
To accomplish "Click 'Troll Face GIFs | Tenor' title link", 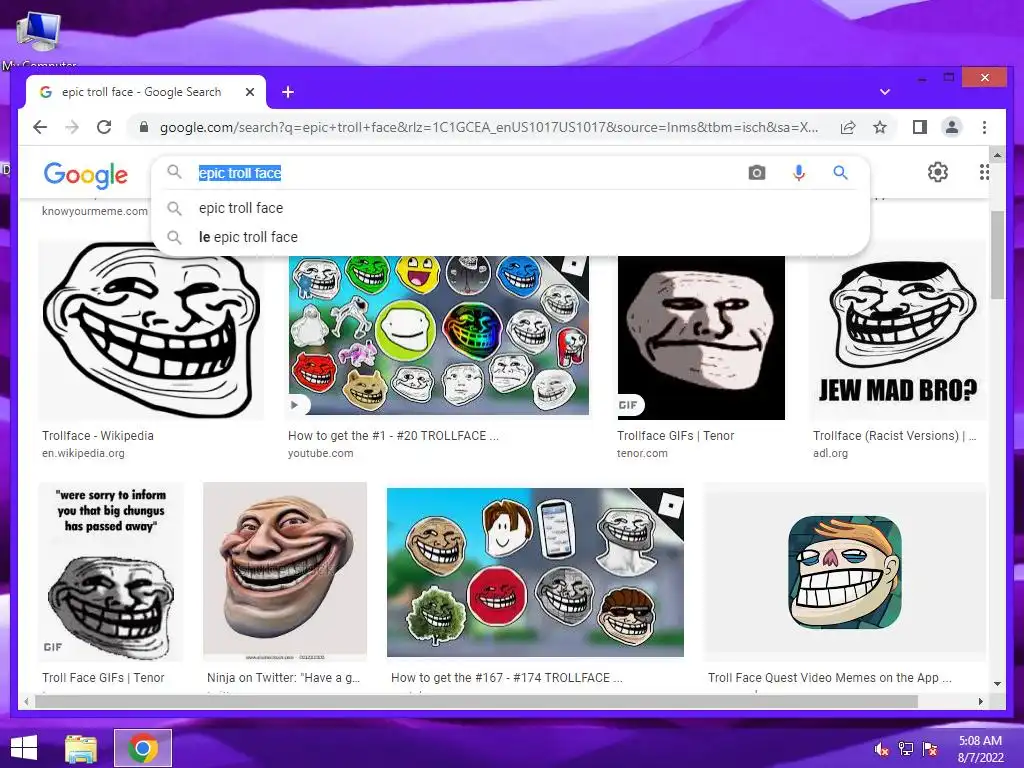I will [103, 678].
